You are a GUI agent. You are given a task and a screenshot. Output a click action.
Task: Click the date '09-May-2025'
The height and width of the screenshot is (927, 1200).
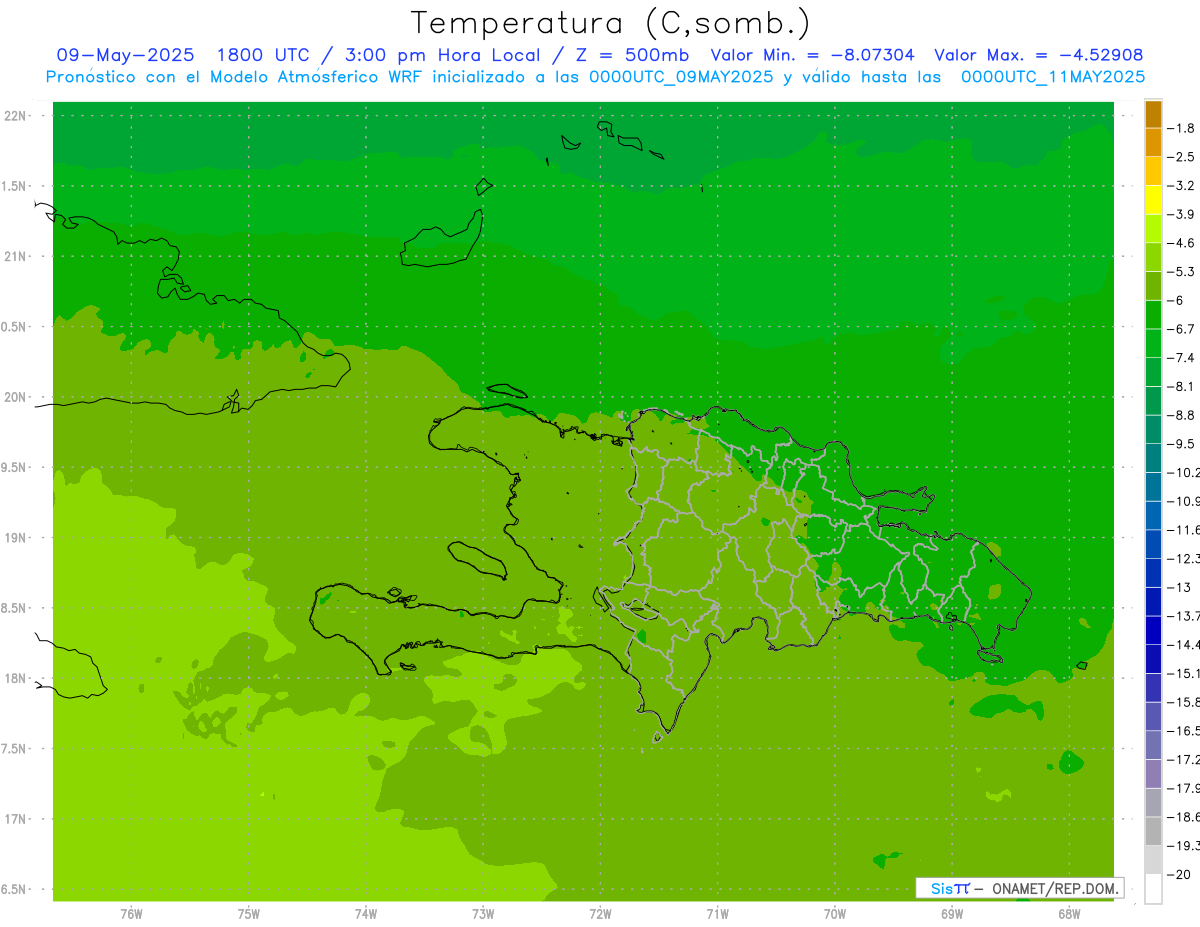click(x=125, y=55)
